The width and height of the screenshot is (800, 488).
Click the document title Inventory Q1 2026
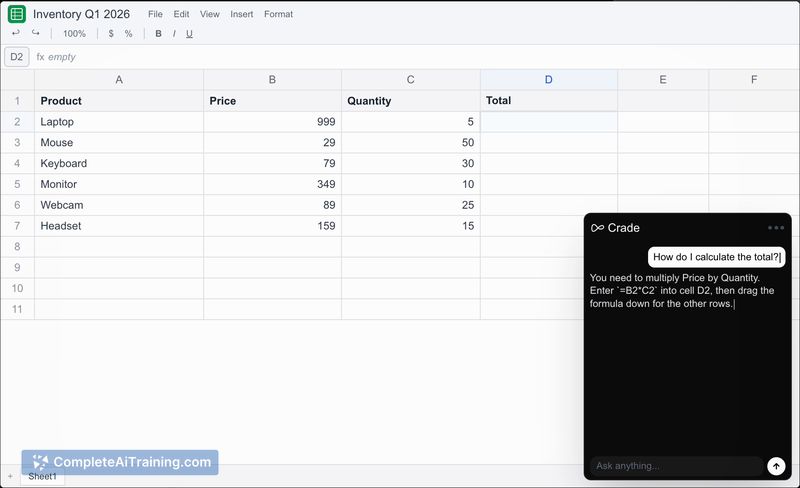(x=82, y=14)
